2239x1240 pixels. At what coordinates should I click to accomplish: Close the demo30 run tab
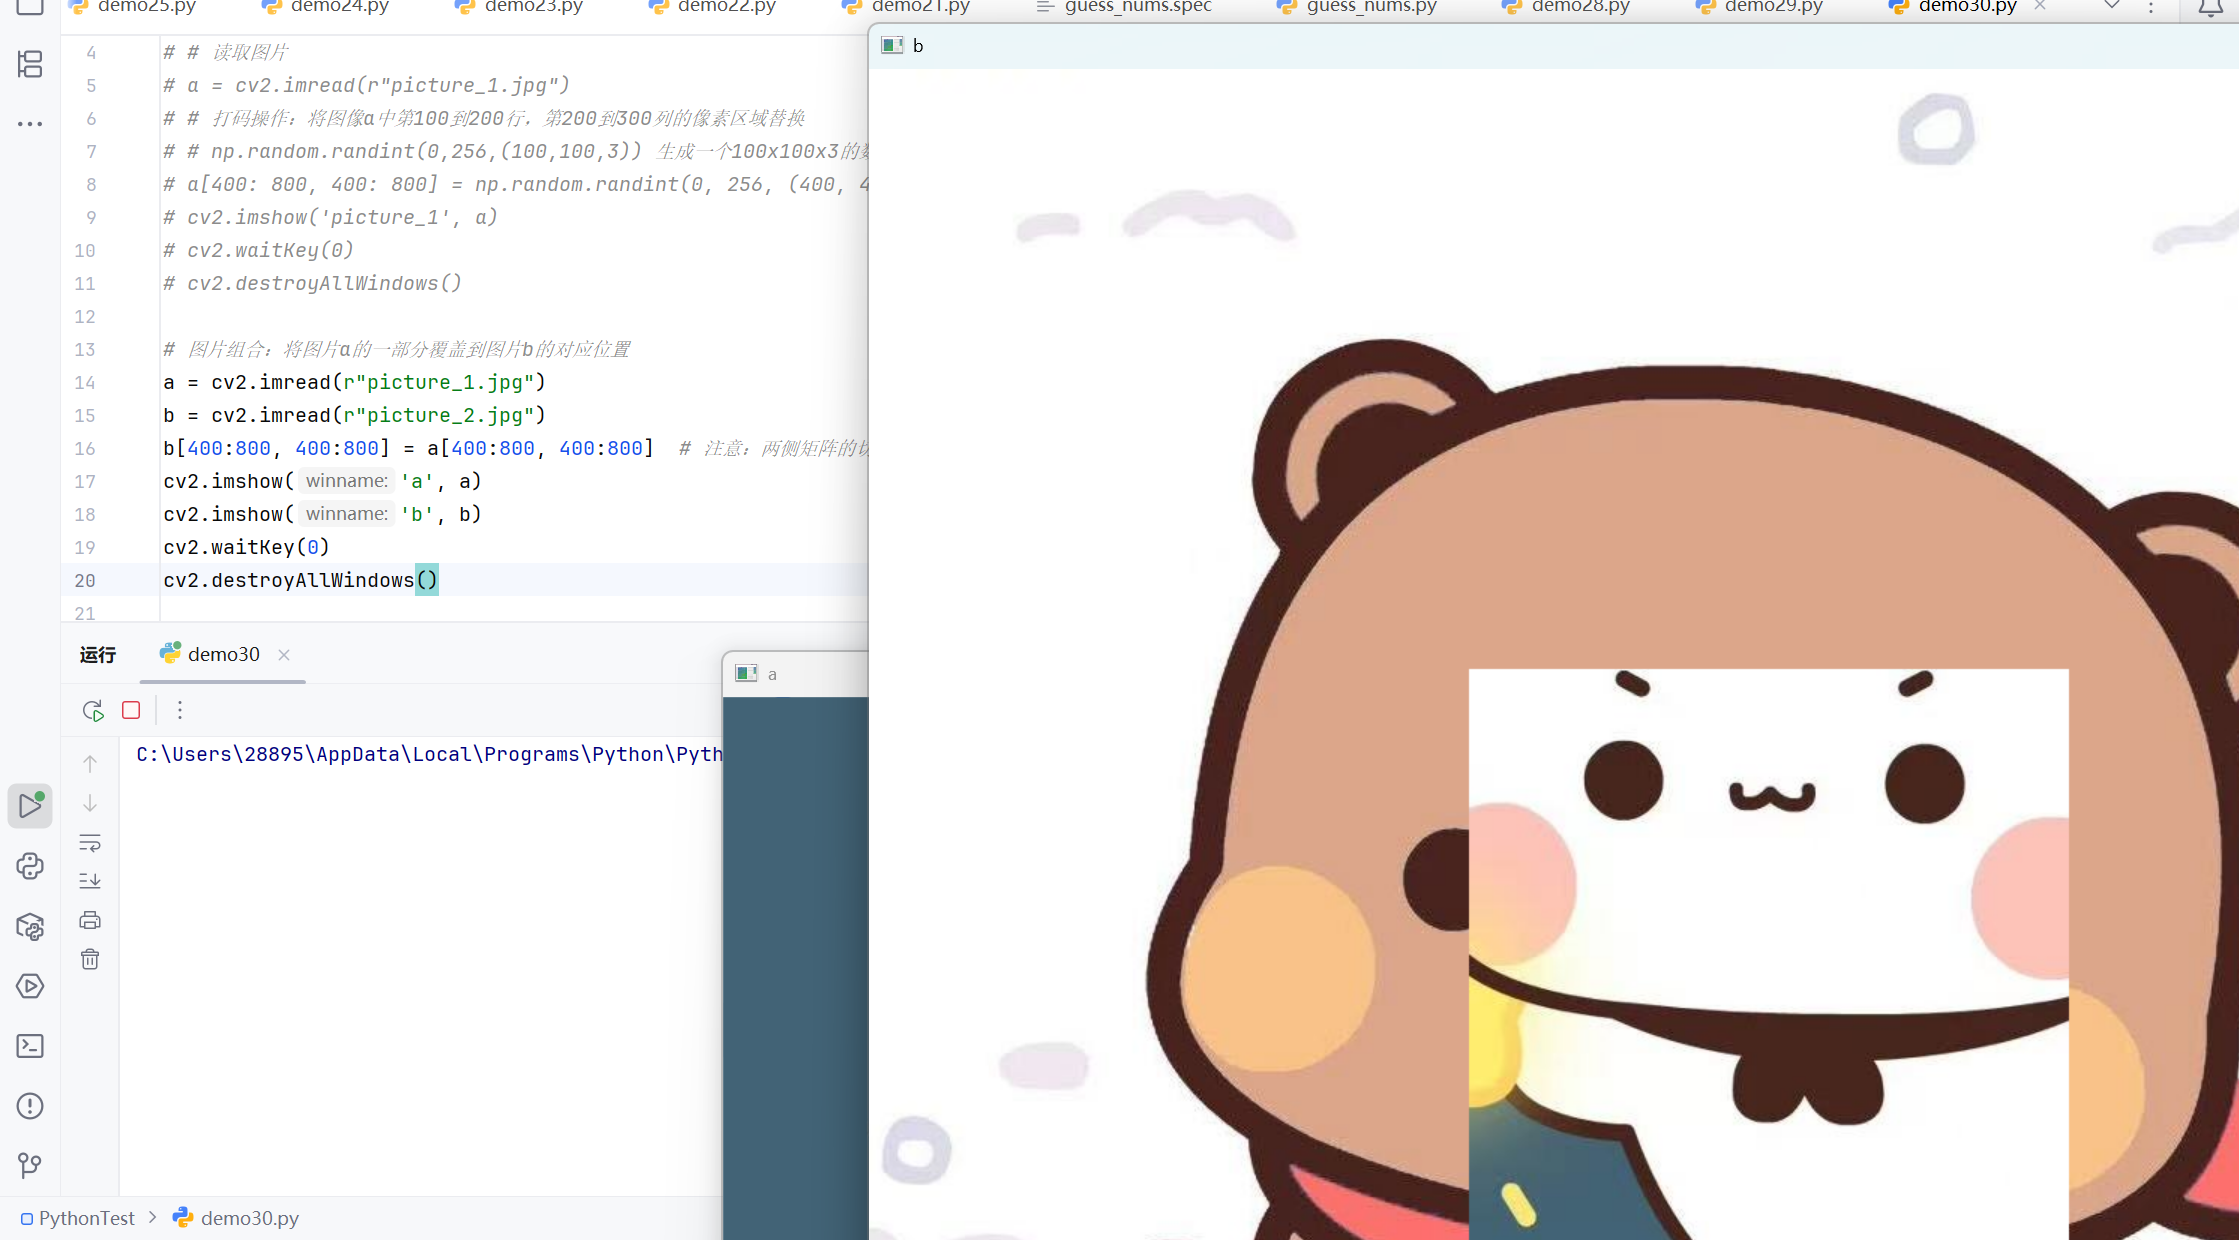(284, 655)
